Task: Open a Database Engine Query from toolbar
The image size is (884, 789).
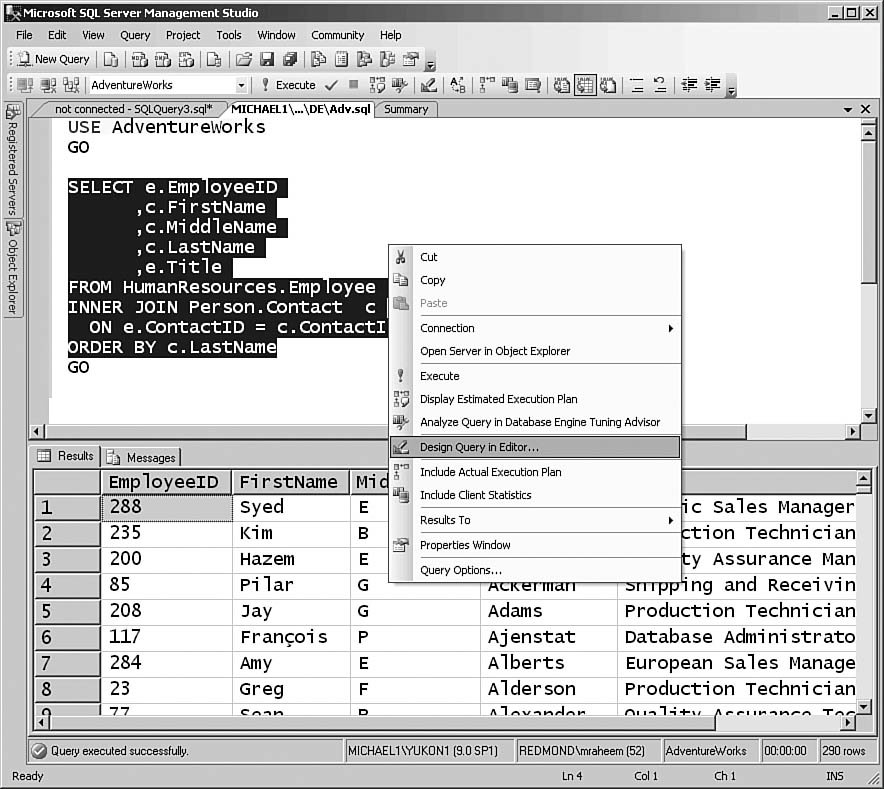Action: click(111, 59)
